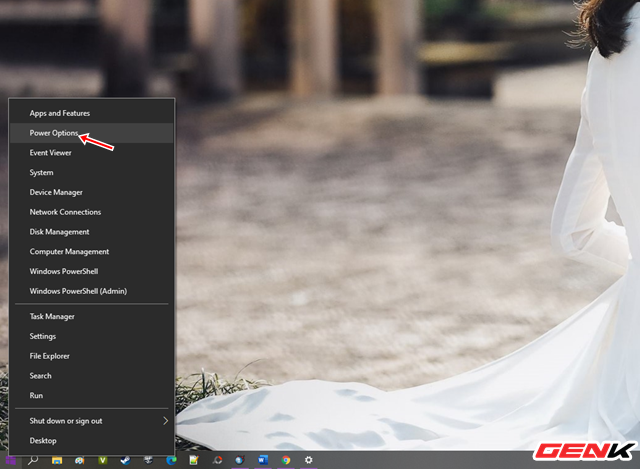Click the green V icon on taskbar
The width and height of the screenshot is (640, 469).
(x=104, y=461)
